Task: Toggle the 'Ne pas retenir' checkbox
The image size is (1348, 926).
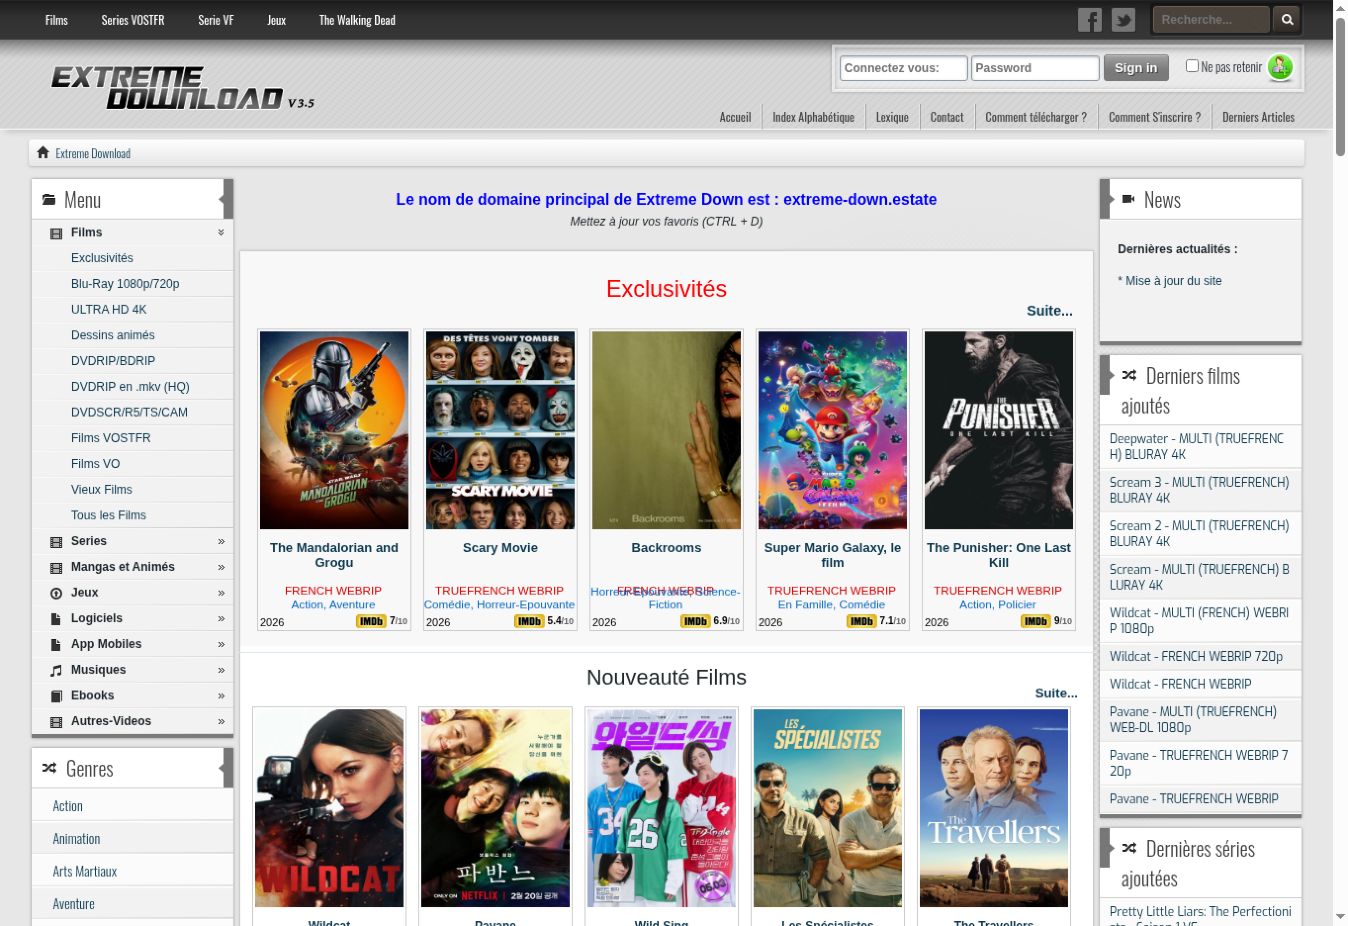Action: pos(1192,66)
